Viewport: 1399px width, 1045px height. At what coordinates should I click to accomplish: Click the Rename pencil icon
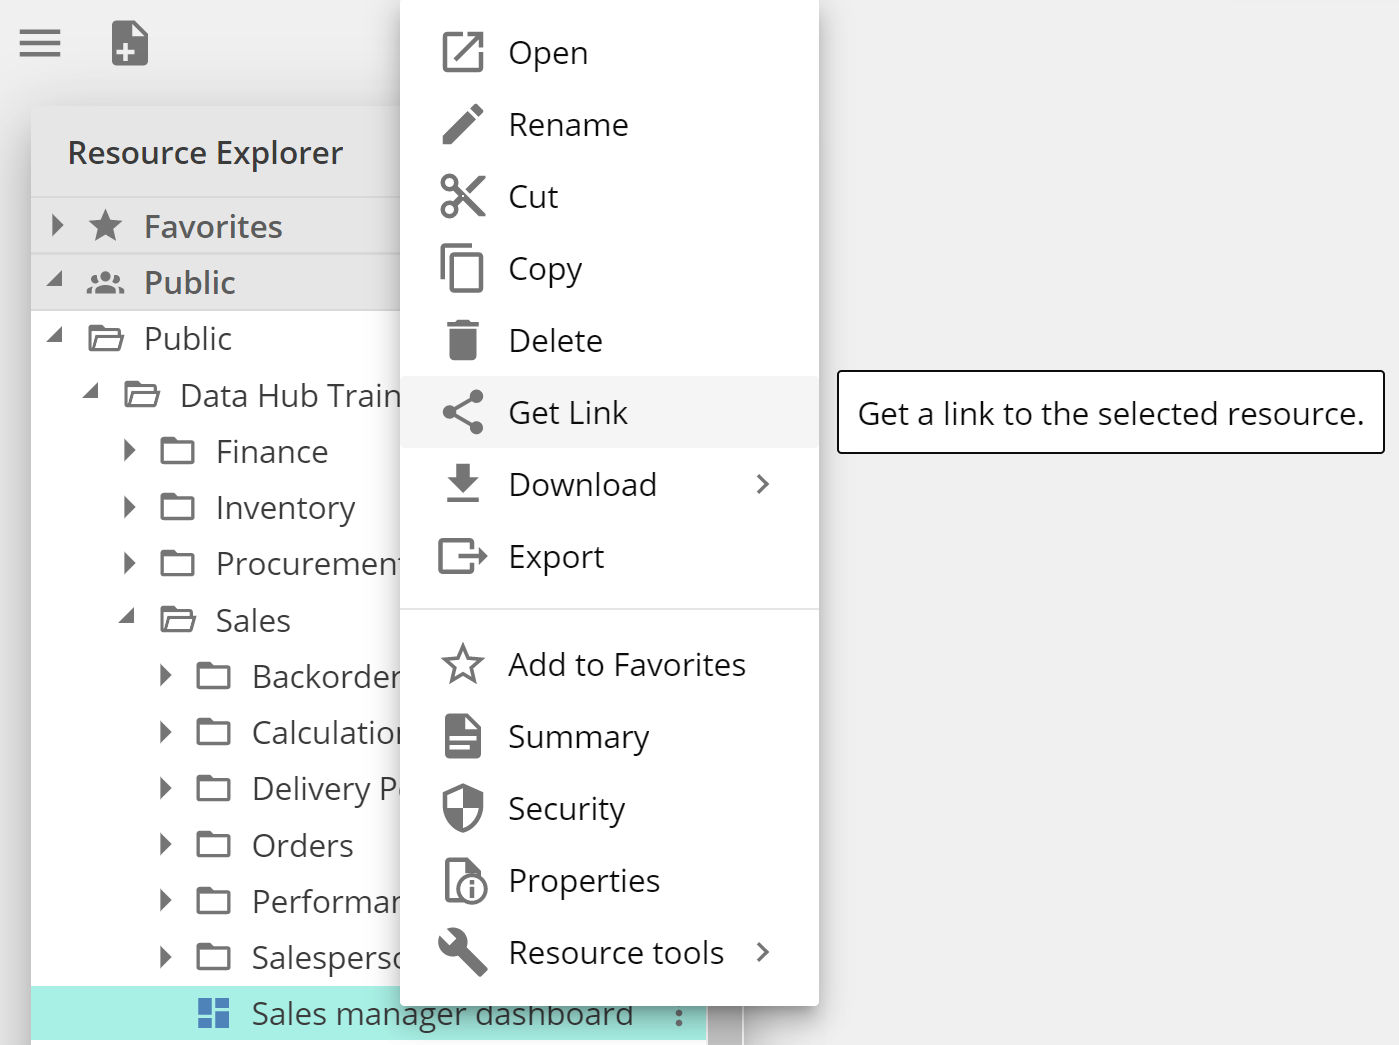(463, 124)
